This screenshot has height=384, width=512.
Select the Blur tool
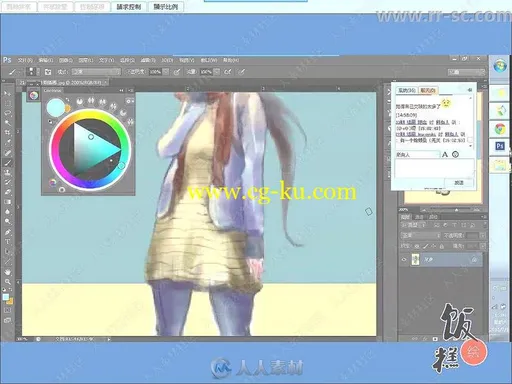click(7, 211)
